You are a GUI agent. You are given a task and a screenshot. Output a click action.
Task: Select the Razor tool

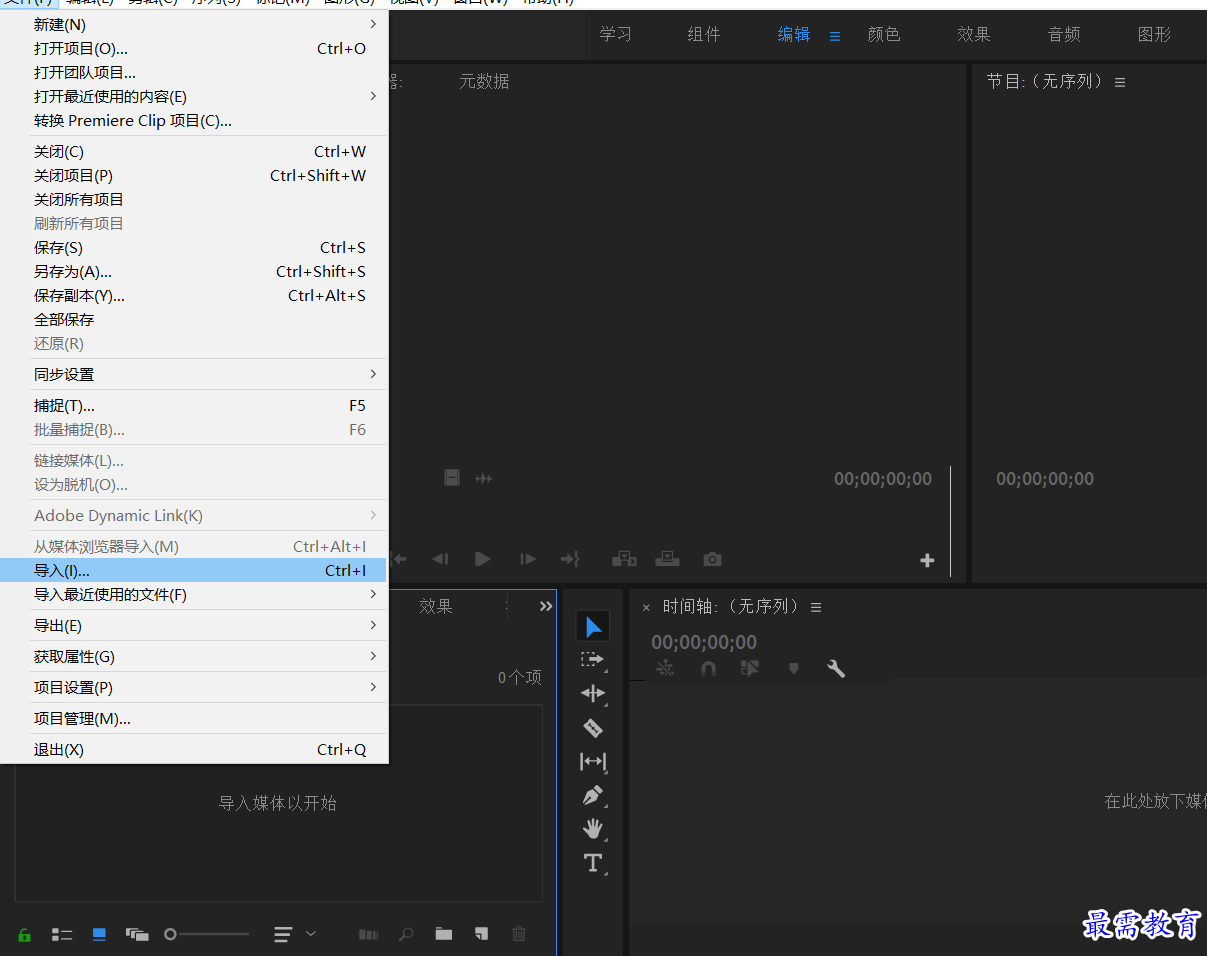593,728
